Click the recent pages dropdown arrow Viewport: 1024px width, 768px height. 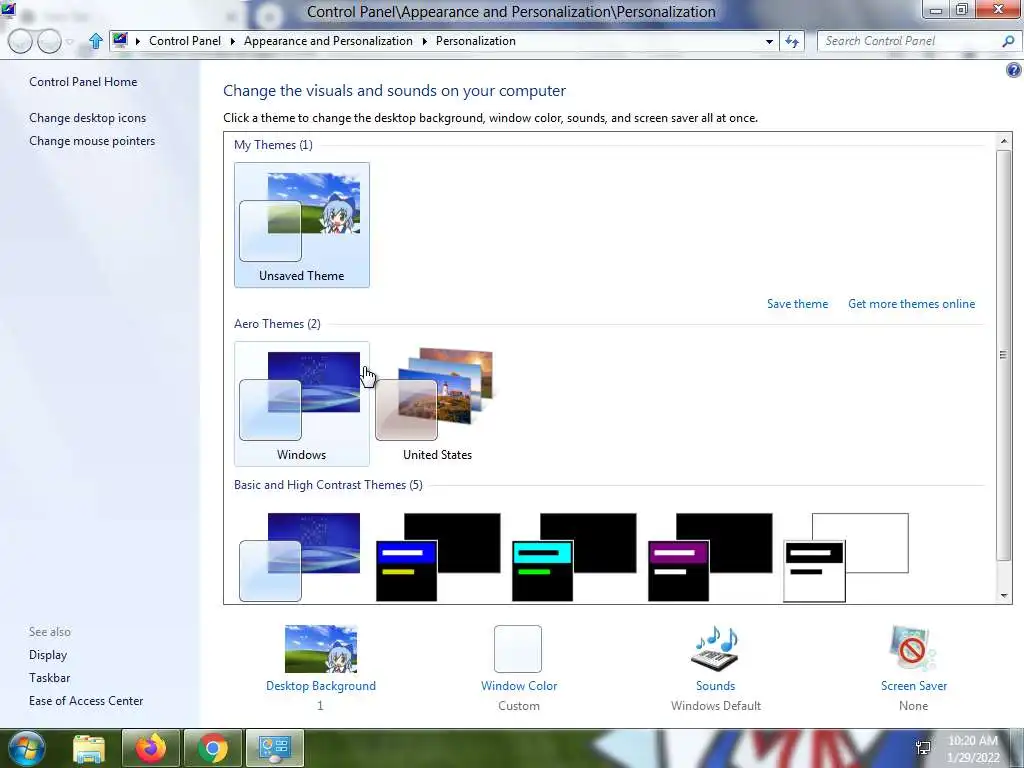click(70, 42)
